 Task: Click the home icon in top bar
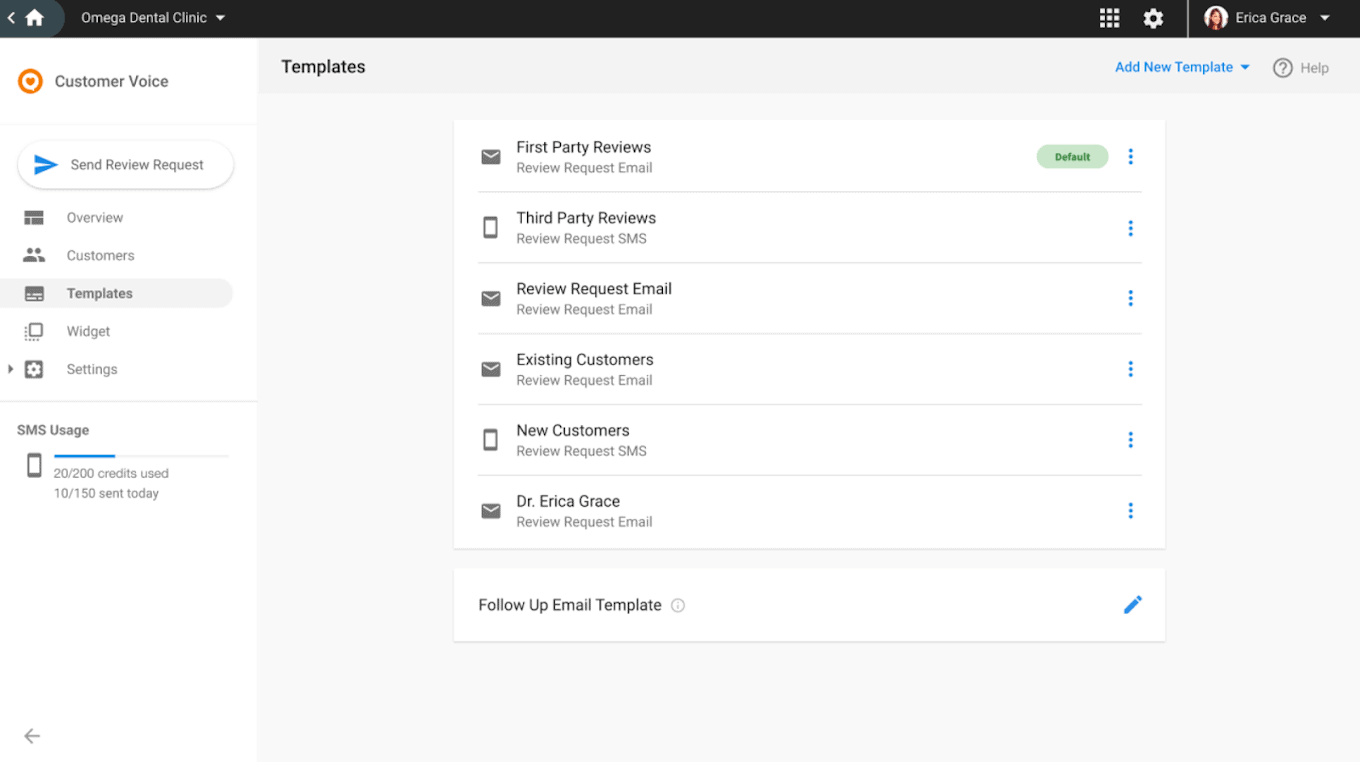[35, 18]
